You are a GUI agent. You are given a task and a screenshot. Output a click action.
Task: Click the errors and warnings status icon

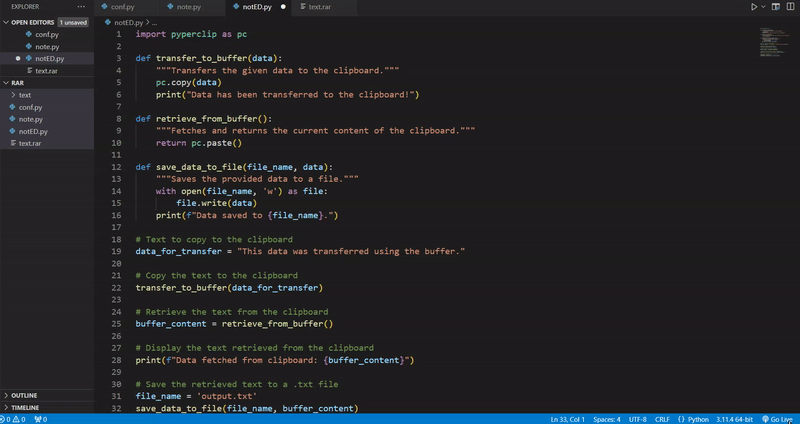[12, 419]
